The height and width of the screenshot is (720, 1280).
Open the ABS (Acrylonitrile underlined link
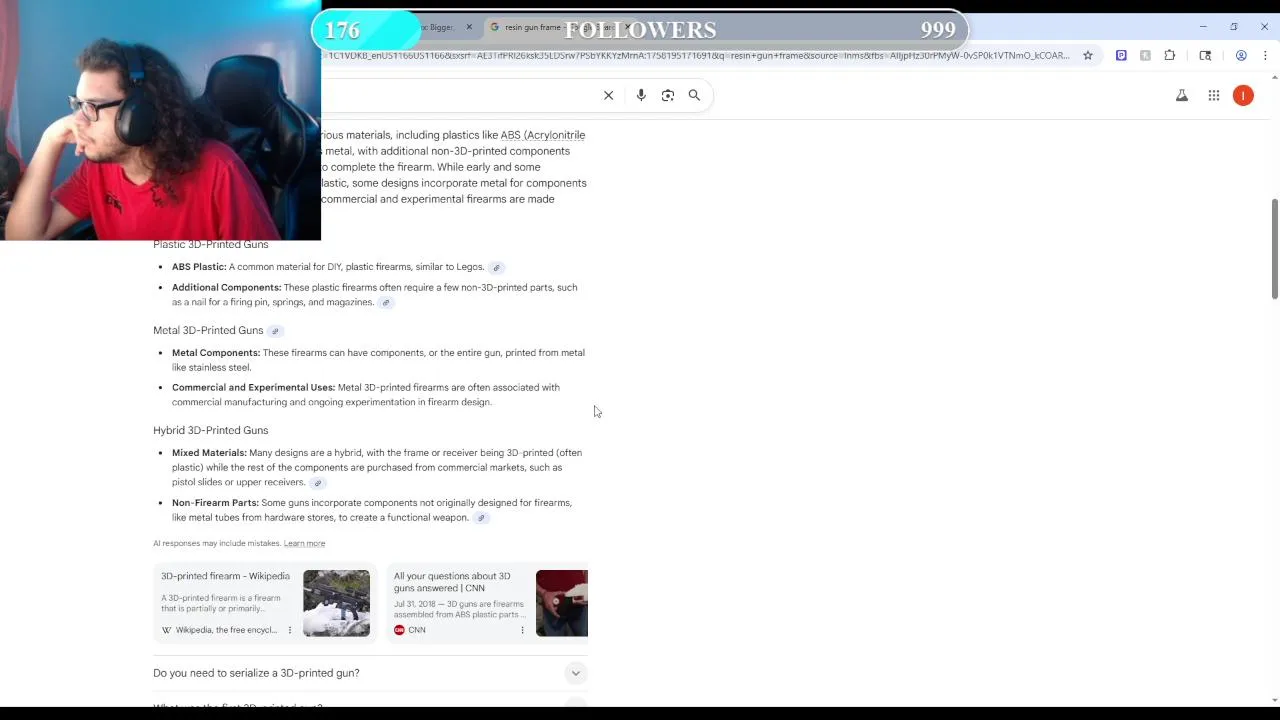[x=543, y=135]
